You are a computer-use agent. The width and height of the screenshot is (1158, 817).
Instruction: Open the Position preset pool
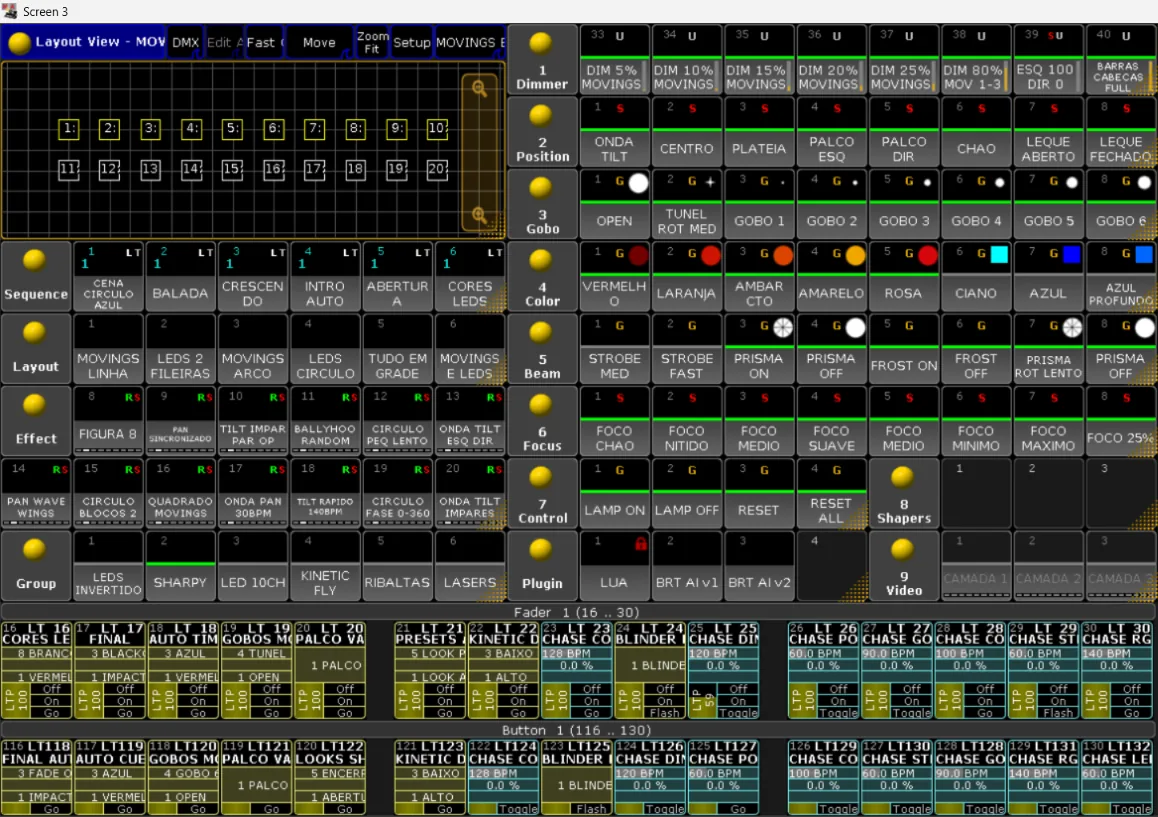(x=542, y=131)
